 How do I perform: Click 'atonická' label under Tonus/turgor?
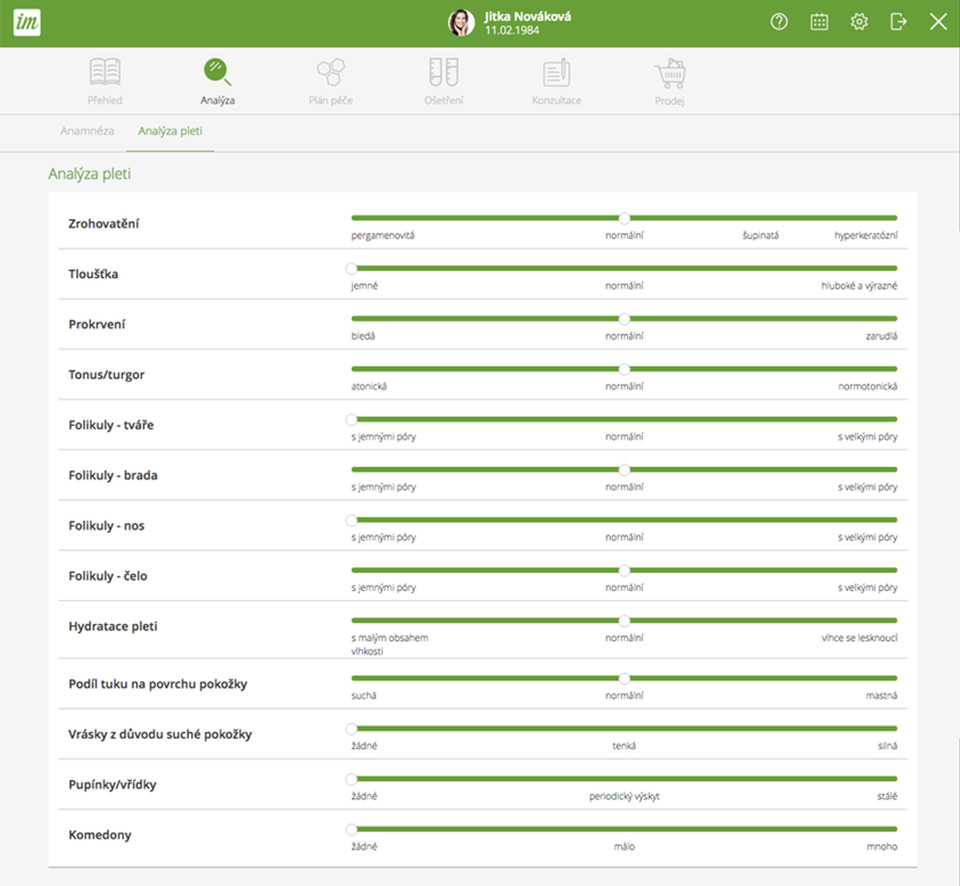pyautogui.click(x=369, y=386)
